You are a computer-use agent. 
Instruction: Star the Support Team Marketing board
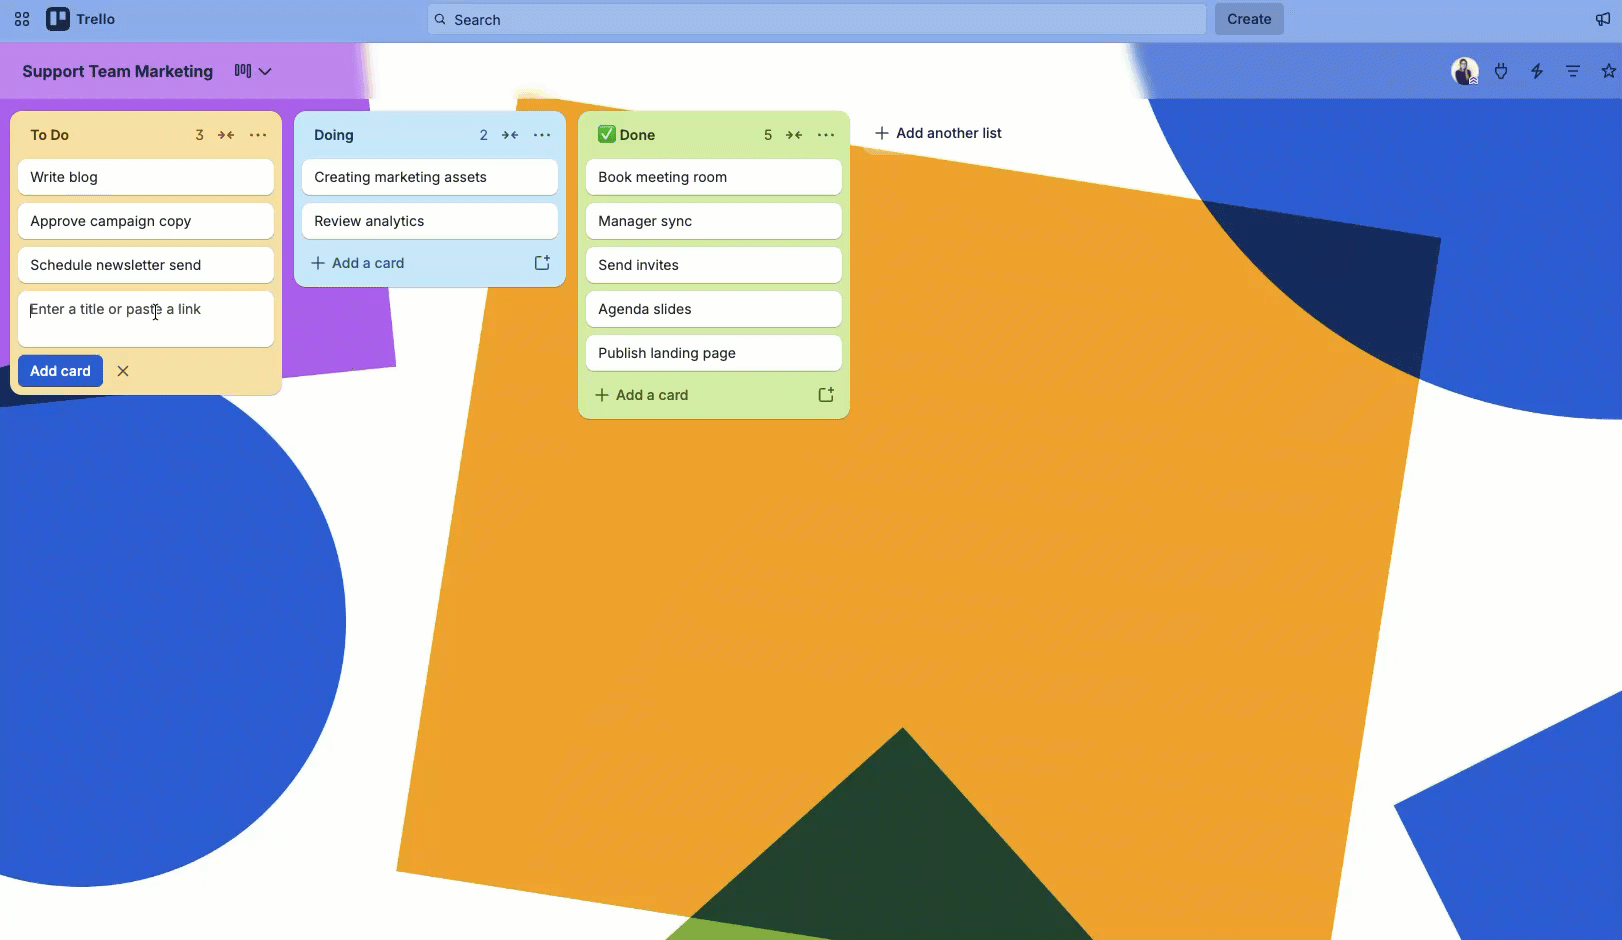tap(1608, 71)
